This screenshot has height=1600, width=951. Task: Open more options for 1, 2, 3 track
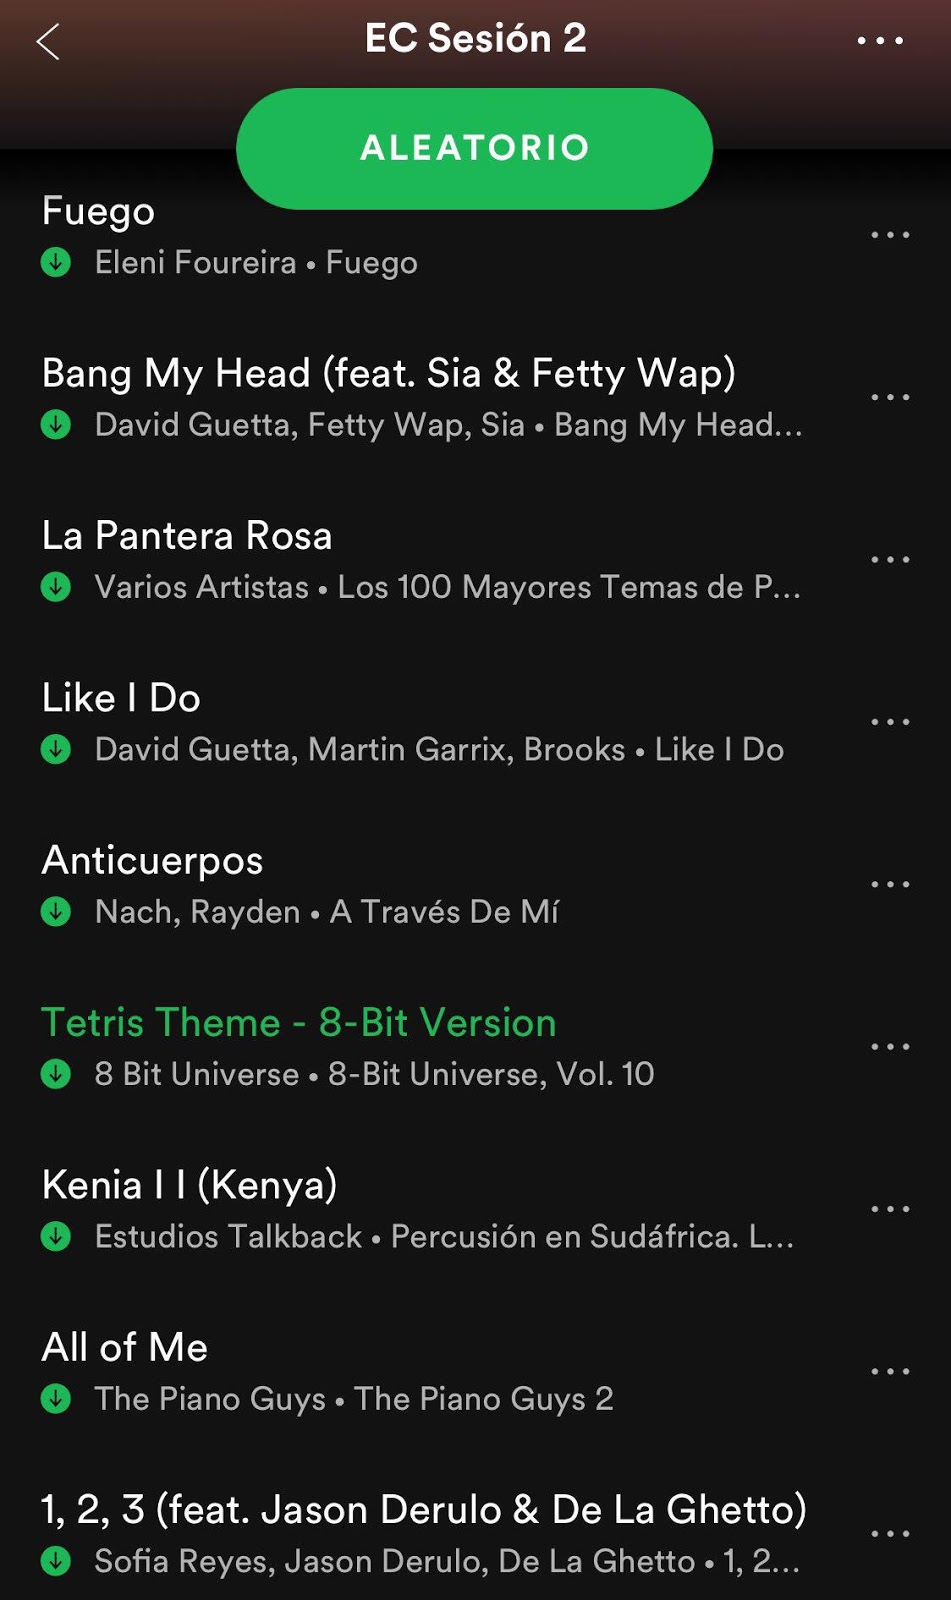[x=890, y=1533]
